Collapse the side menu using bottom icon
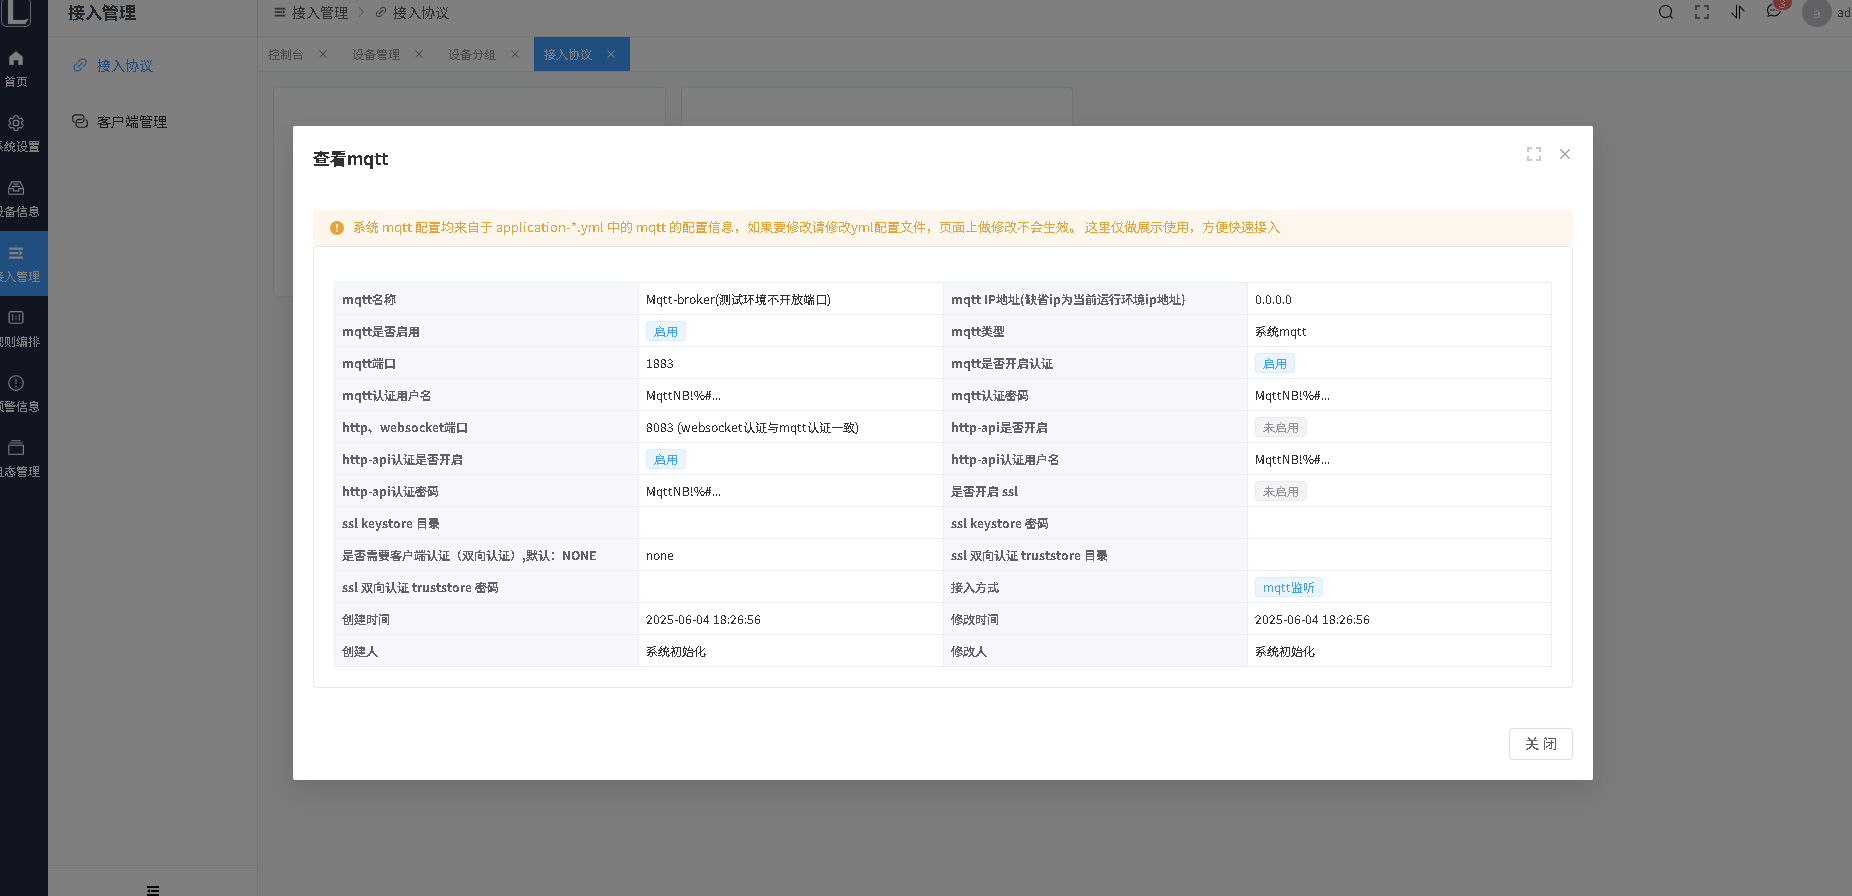The width and height of the screenshot is (1852, 896). [x=153, y=889]
